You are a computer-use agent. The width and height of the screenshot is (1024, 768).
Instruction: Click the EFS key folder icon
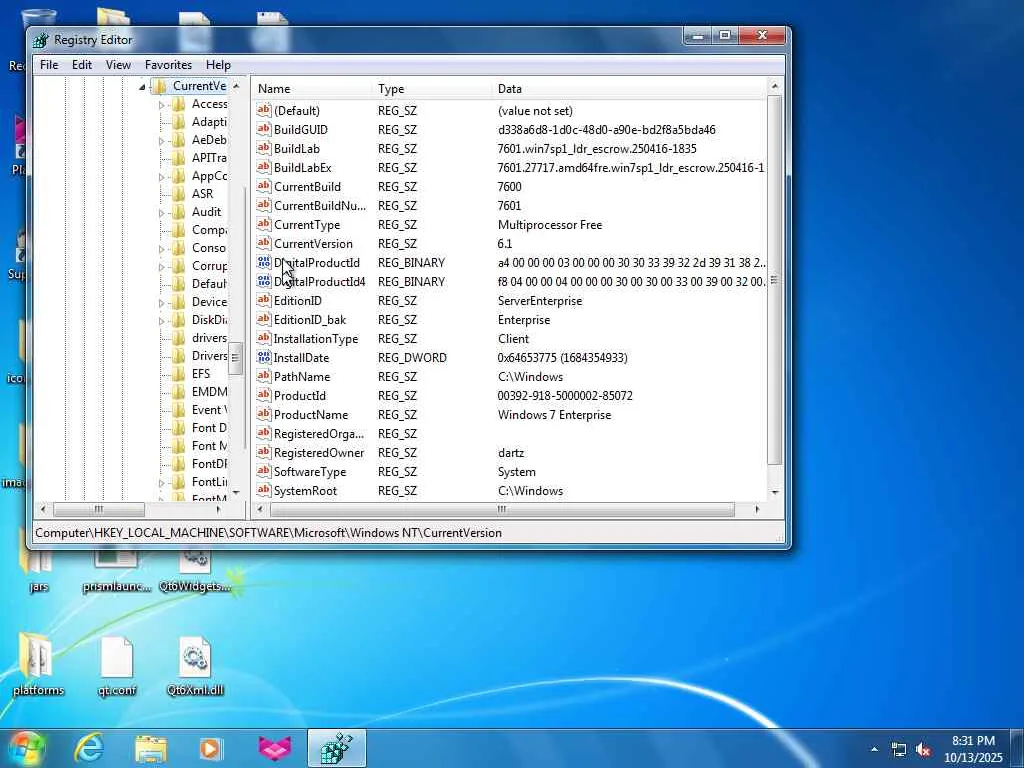coord(178,374)
